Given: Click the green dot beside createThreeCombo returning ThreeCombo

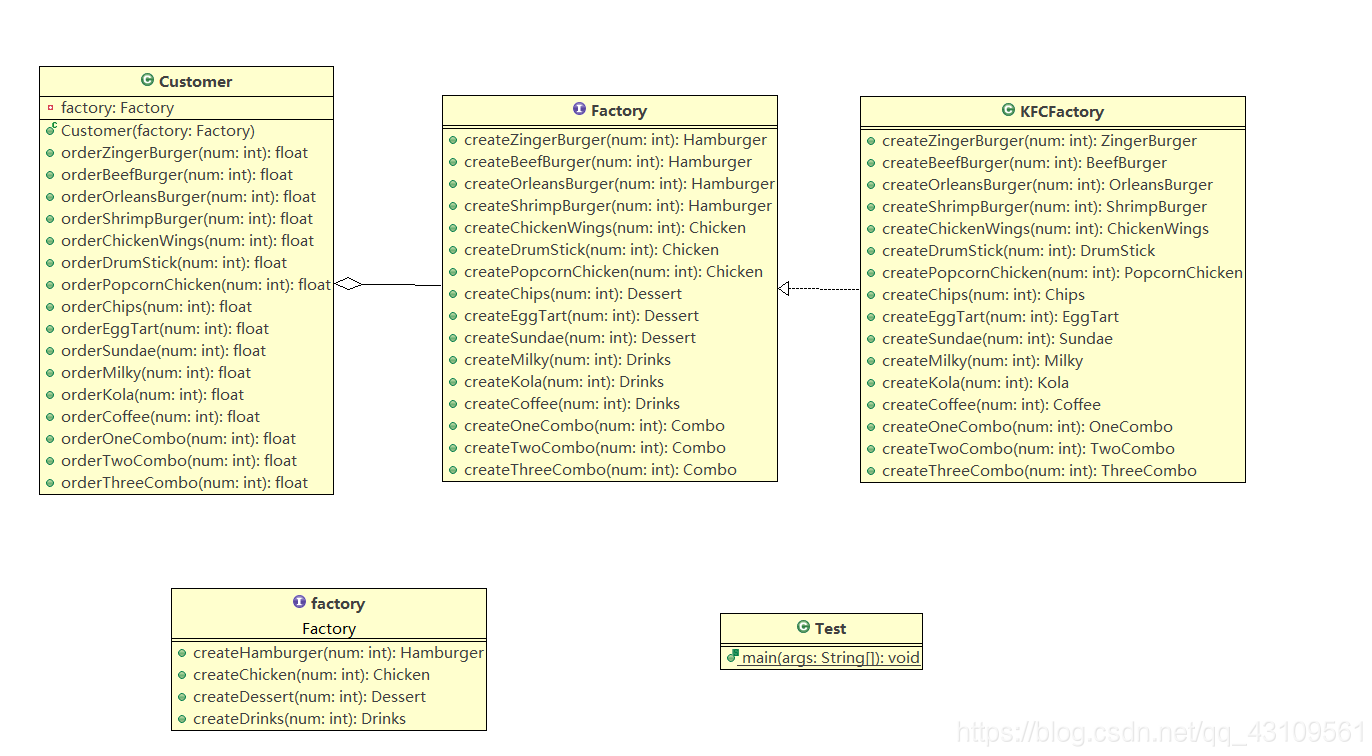Looking at the screenshot, I should pos(871,471).
